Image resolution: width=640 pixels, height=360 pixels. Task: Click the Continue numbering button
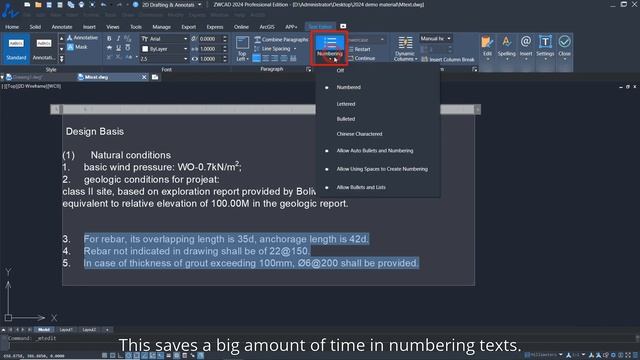coord(361,58)
